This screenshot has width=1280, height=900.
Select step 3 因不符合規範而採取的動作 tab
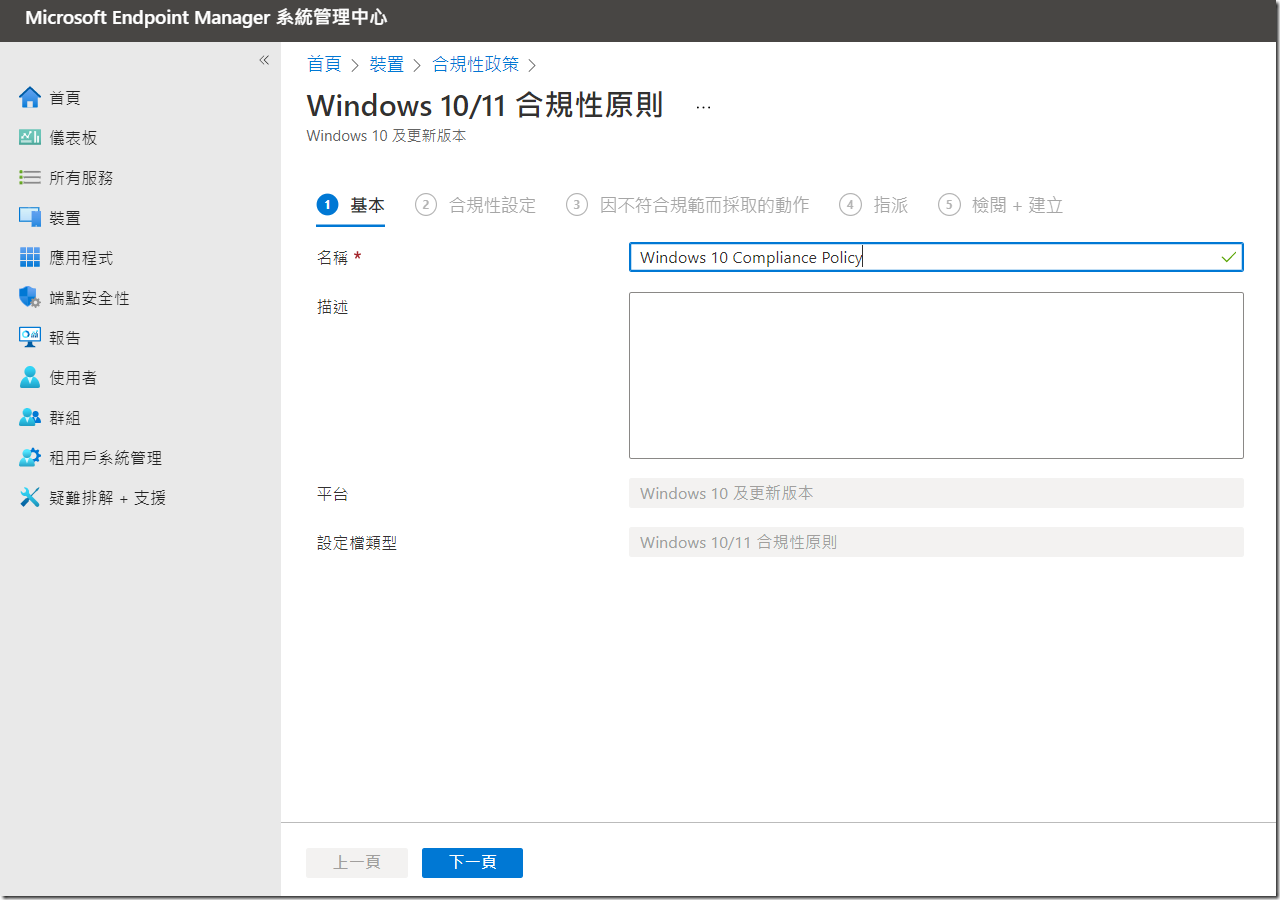[x=688, y=205]
